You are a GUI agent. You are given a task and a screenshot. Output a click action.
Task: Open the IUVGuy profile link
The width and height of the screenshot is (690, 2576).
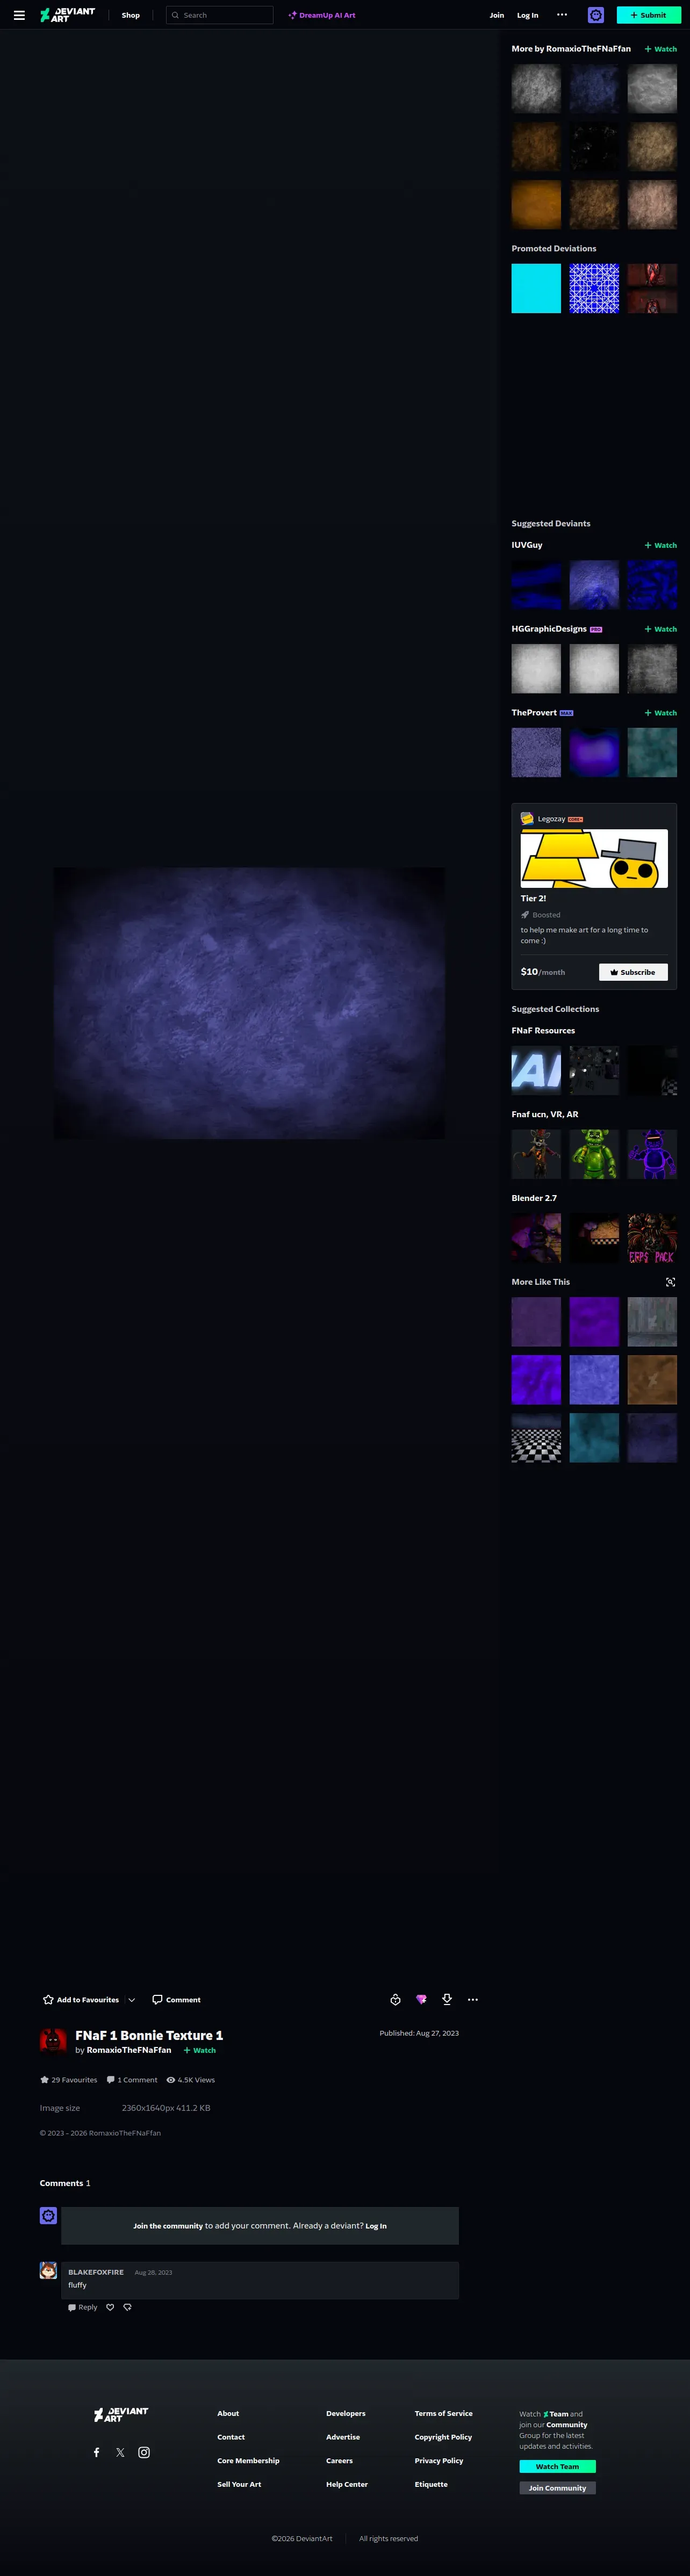tap(527, 545)
